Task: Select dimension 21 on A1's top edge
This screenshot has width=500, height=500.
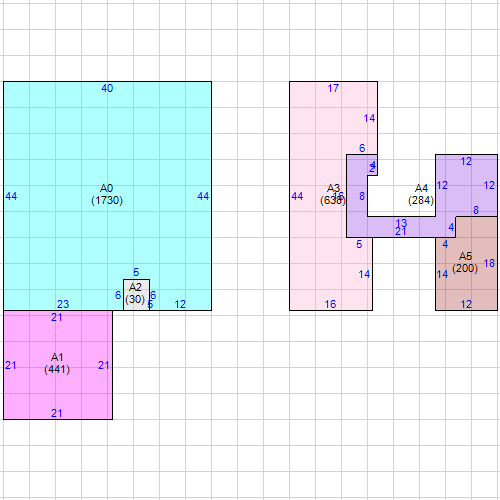Action: click(57, 317)
